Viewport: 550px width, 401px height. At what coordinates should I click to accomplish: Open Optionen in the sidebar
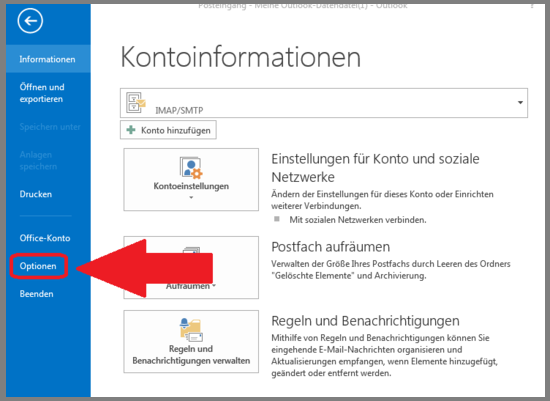pos(38,266)
